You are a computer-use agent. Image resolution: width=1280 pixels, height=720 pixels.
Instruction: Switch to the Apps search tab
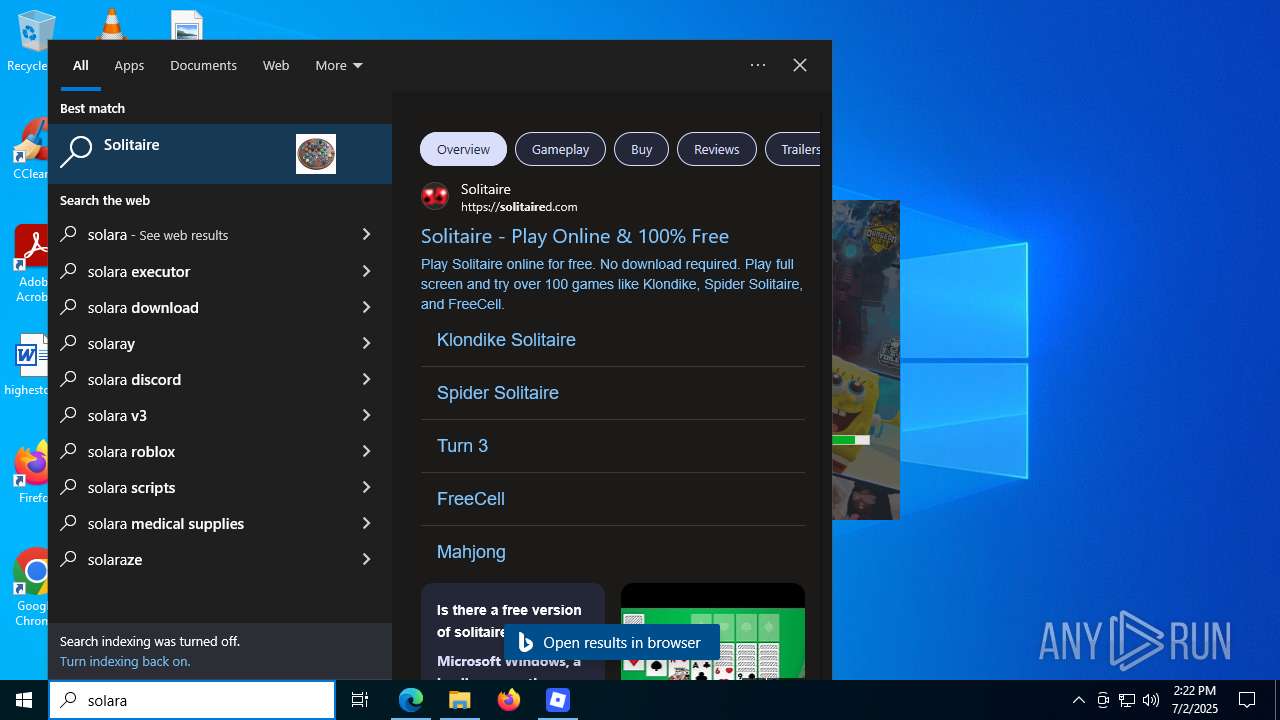point(129,65)
